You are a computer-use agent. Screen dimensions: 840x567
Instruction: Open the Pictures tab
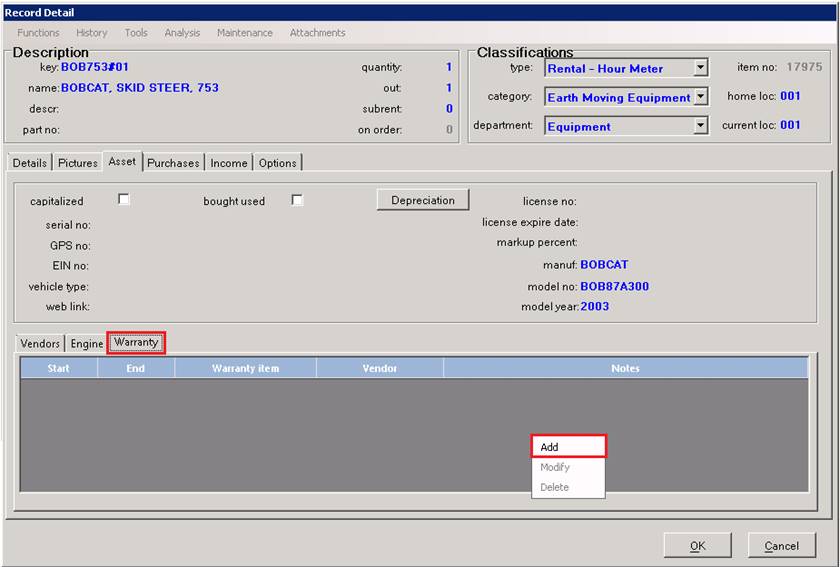(77, 163)
